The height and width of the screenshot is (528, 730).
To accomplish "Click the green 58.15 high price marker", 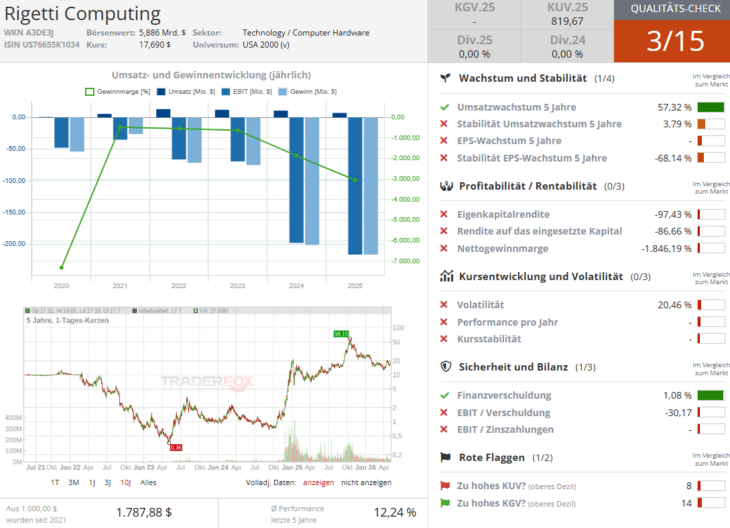I will (341, 334).
